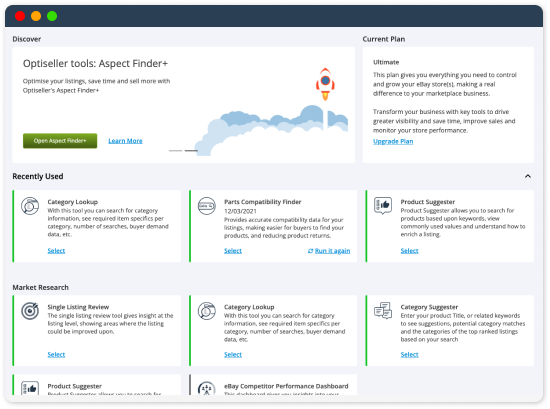Click the eBay Competitor Performance Dashboard icon

(x=206, y=388)
